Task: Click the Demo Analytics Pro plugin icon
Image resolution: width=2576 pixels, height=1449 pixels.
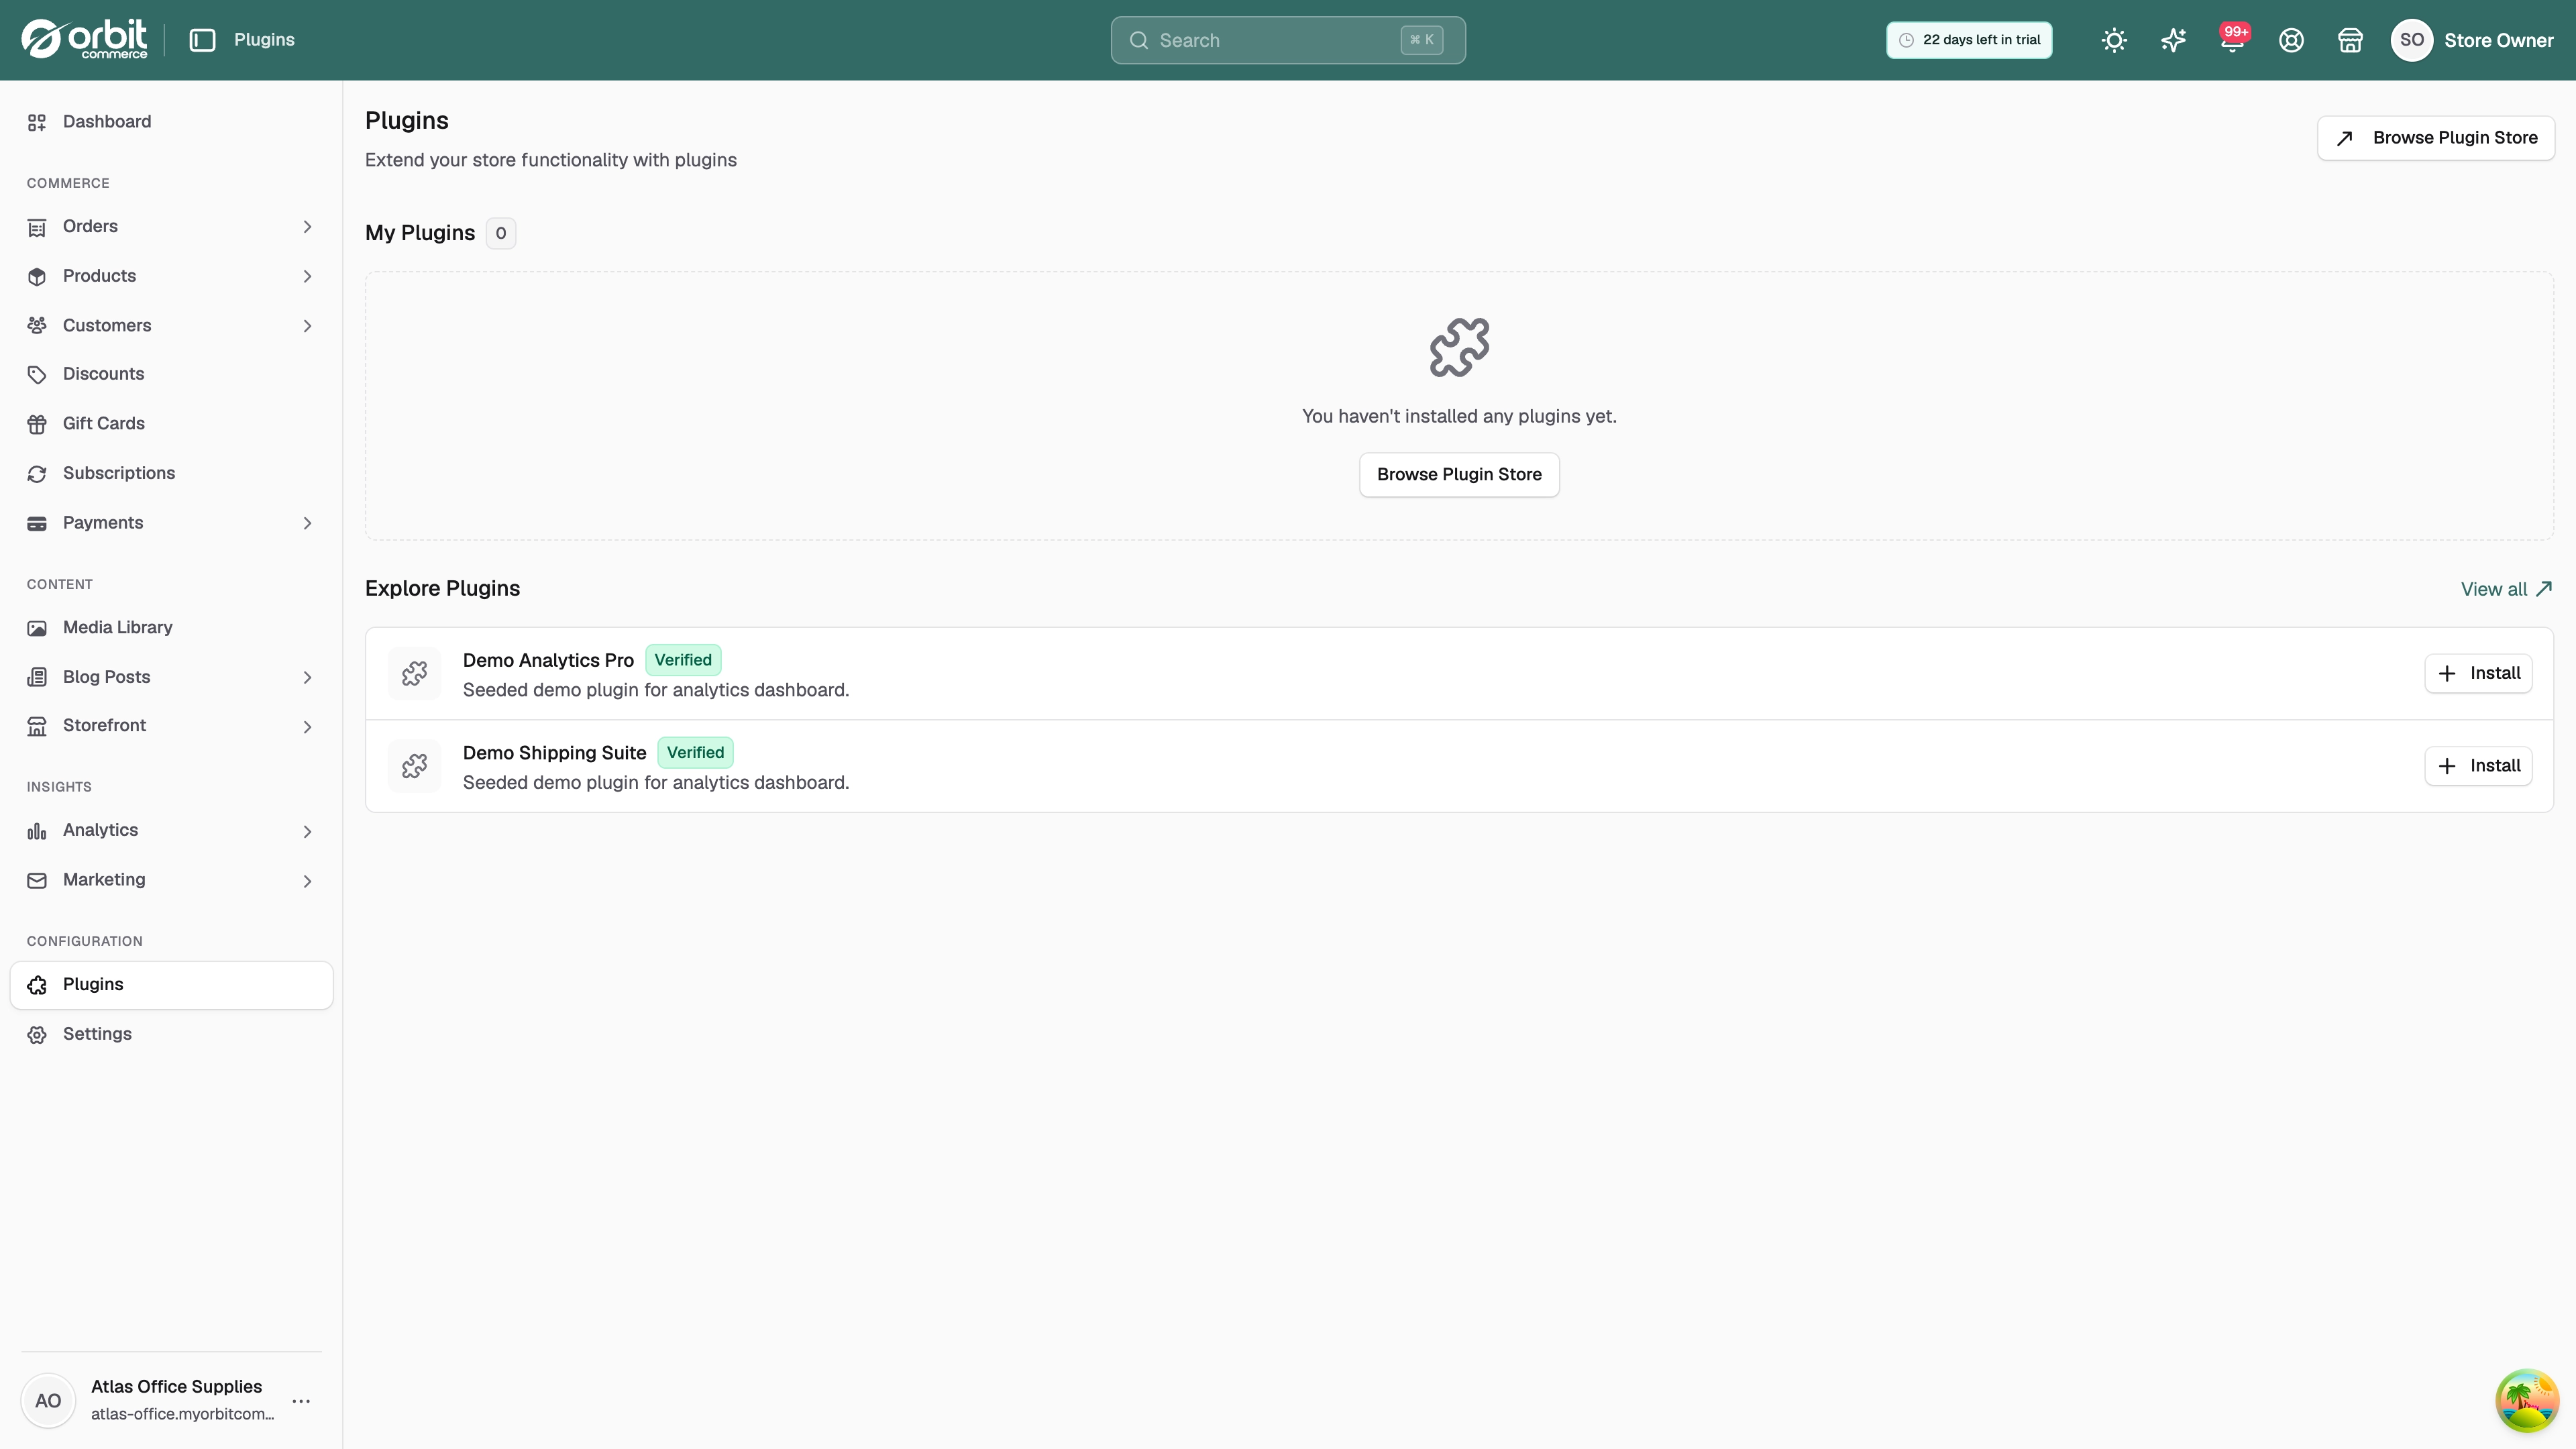Action: tap(414, 673)
